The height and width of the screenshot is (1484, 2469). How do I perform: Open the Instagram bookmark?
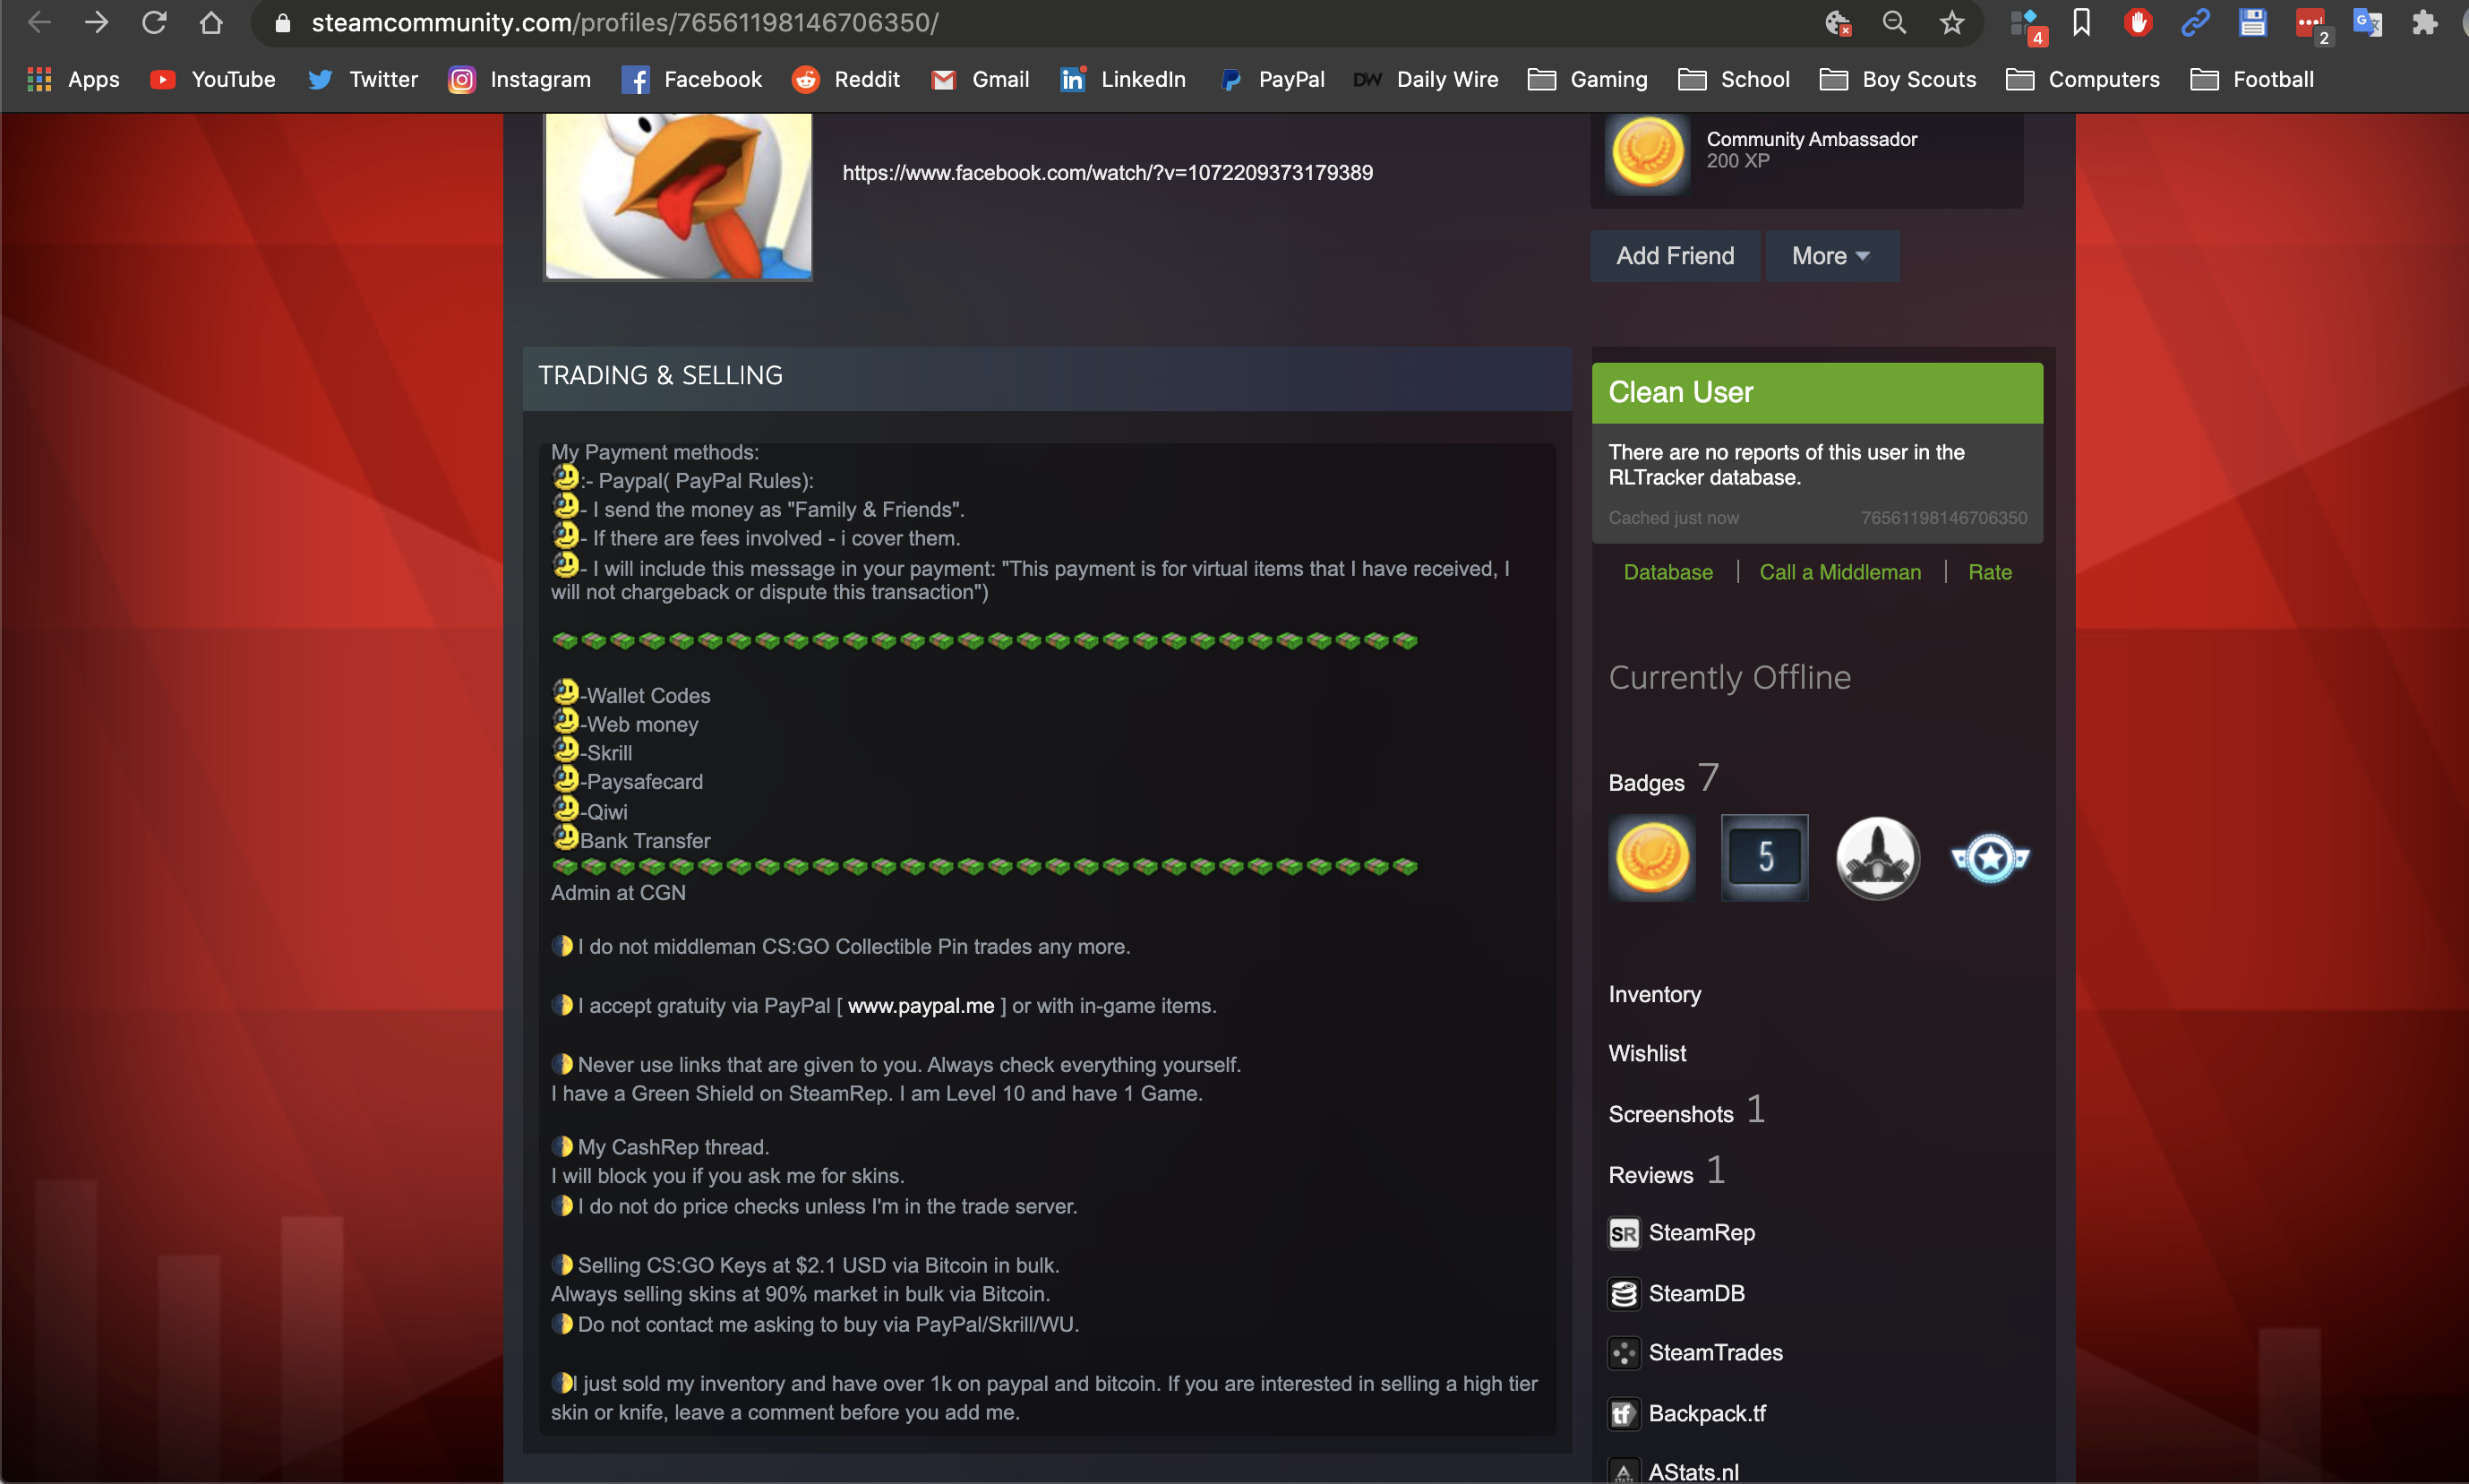point(520,79)
